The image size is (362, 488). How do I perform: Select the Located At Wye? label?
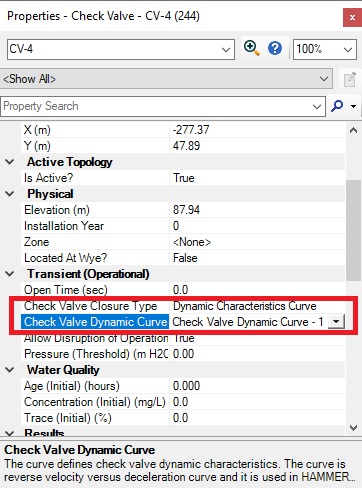[x=65, y=258]
